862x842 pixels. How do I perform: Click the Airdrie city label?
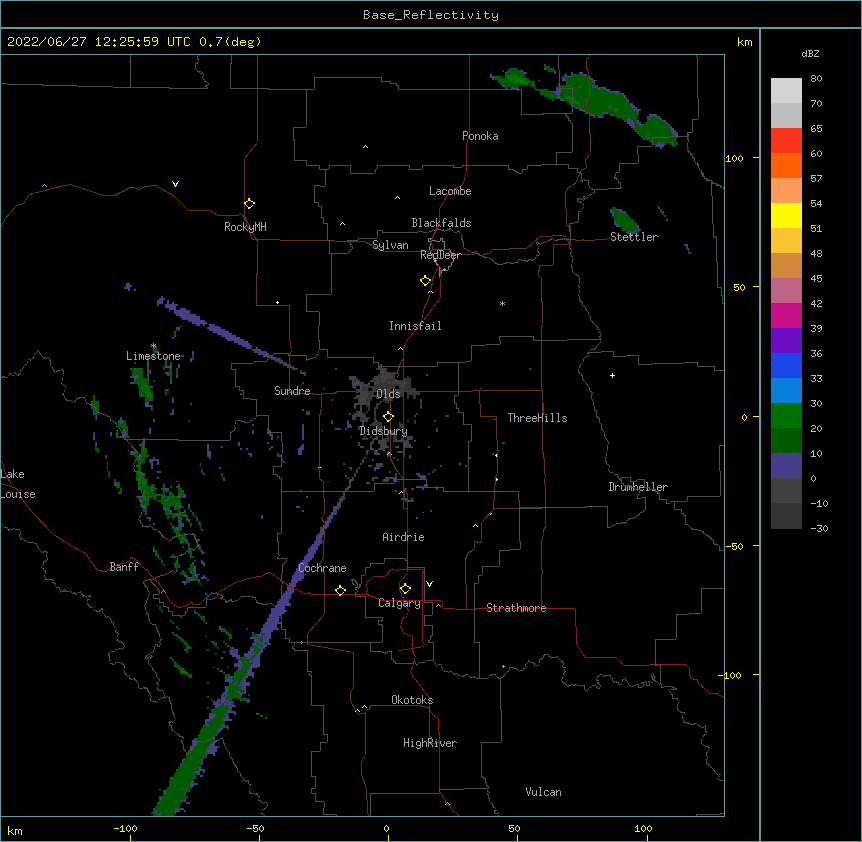tap(403, 537)
